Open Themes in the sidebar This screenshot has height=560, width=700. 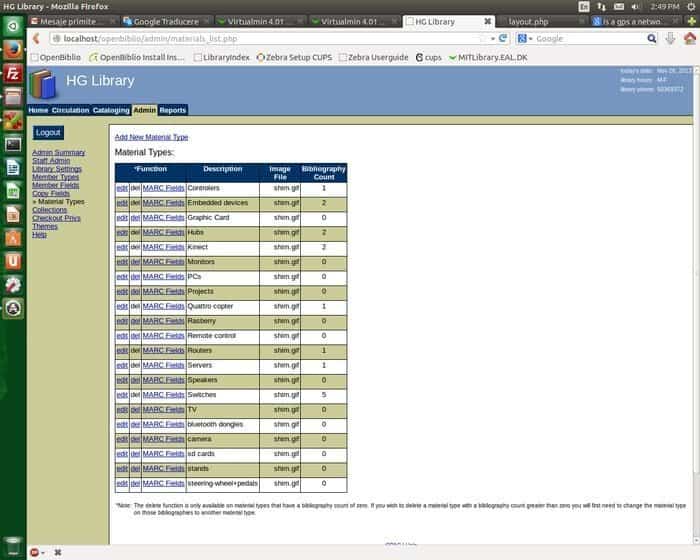[x=45, y=226]
